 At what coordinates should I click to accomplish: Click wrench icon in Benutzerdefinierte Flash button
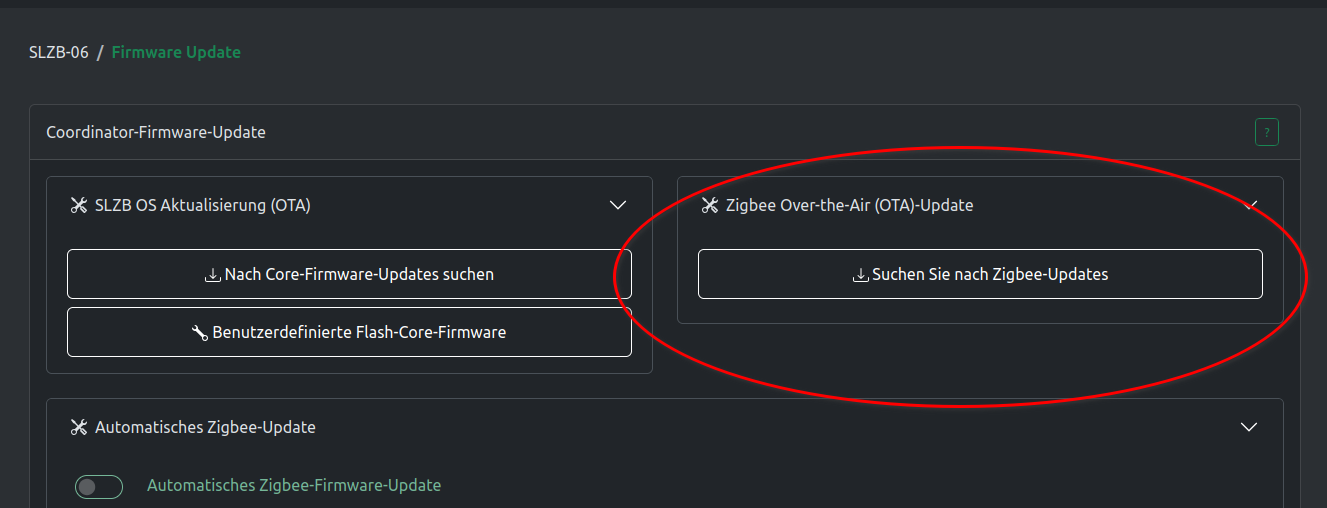(200, 333)
